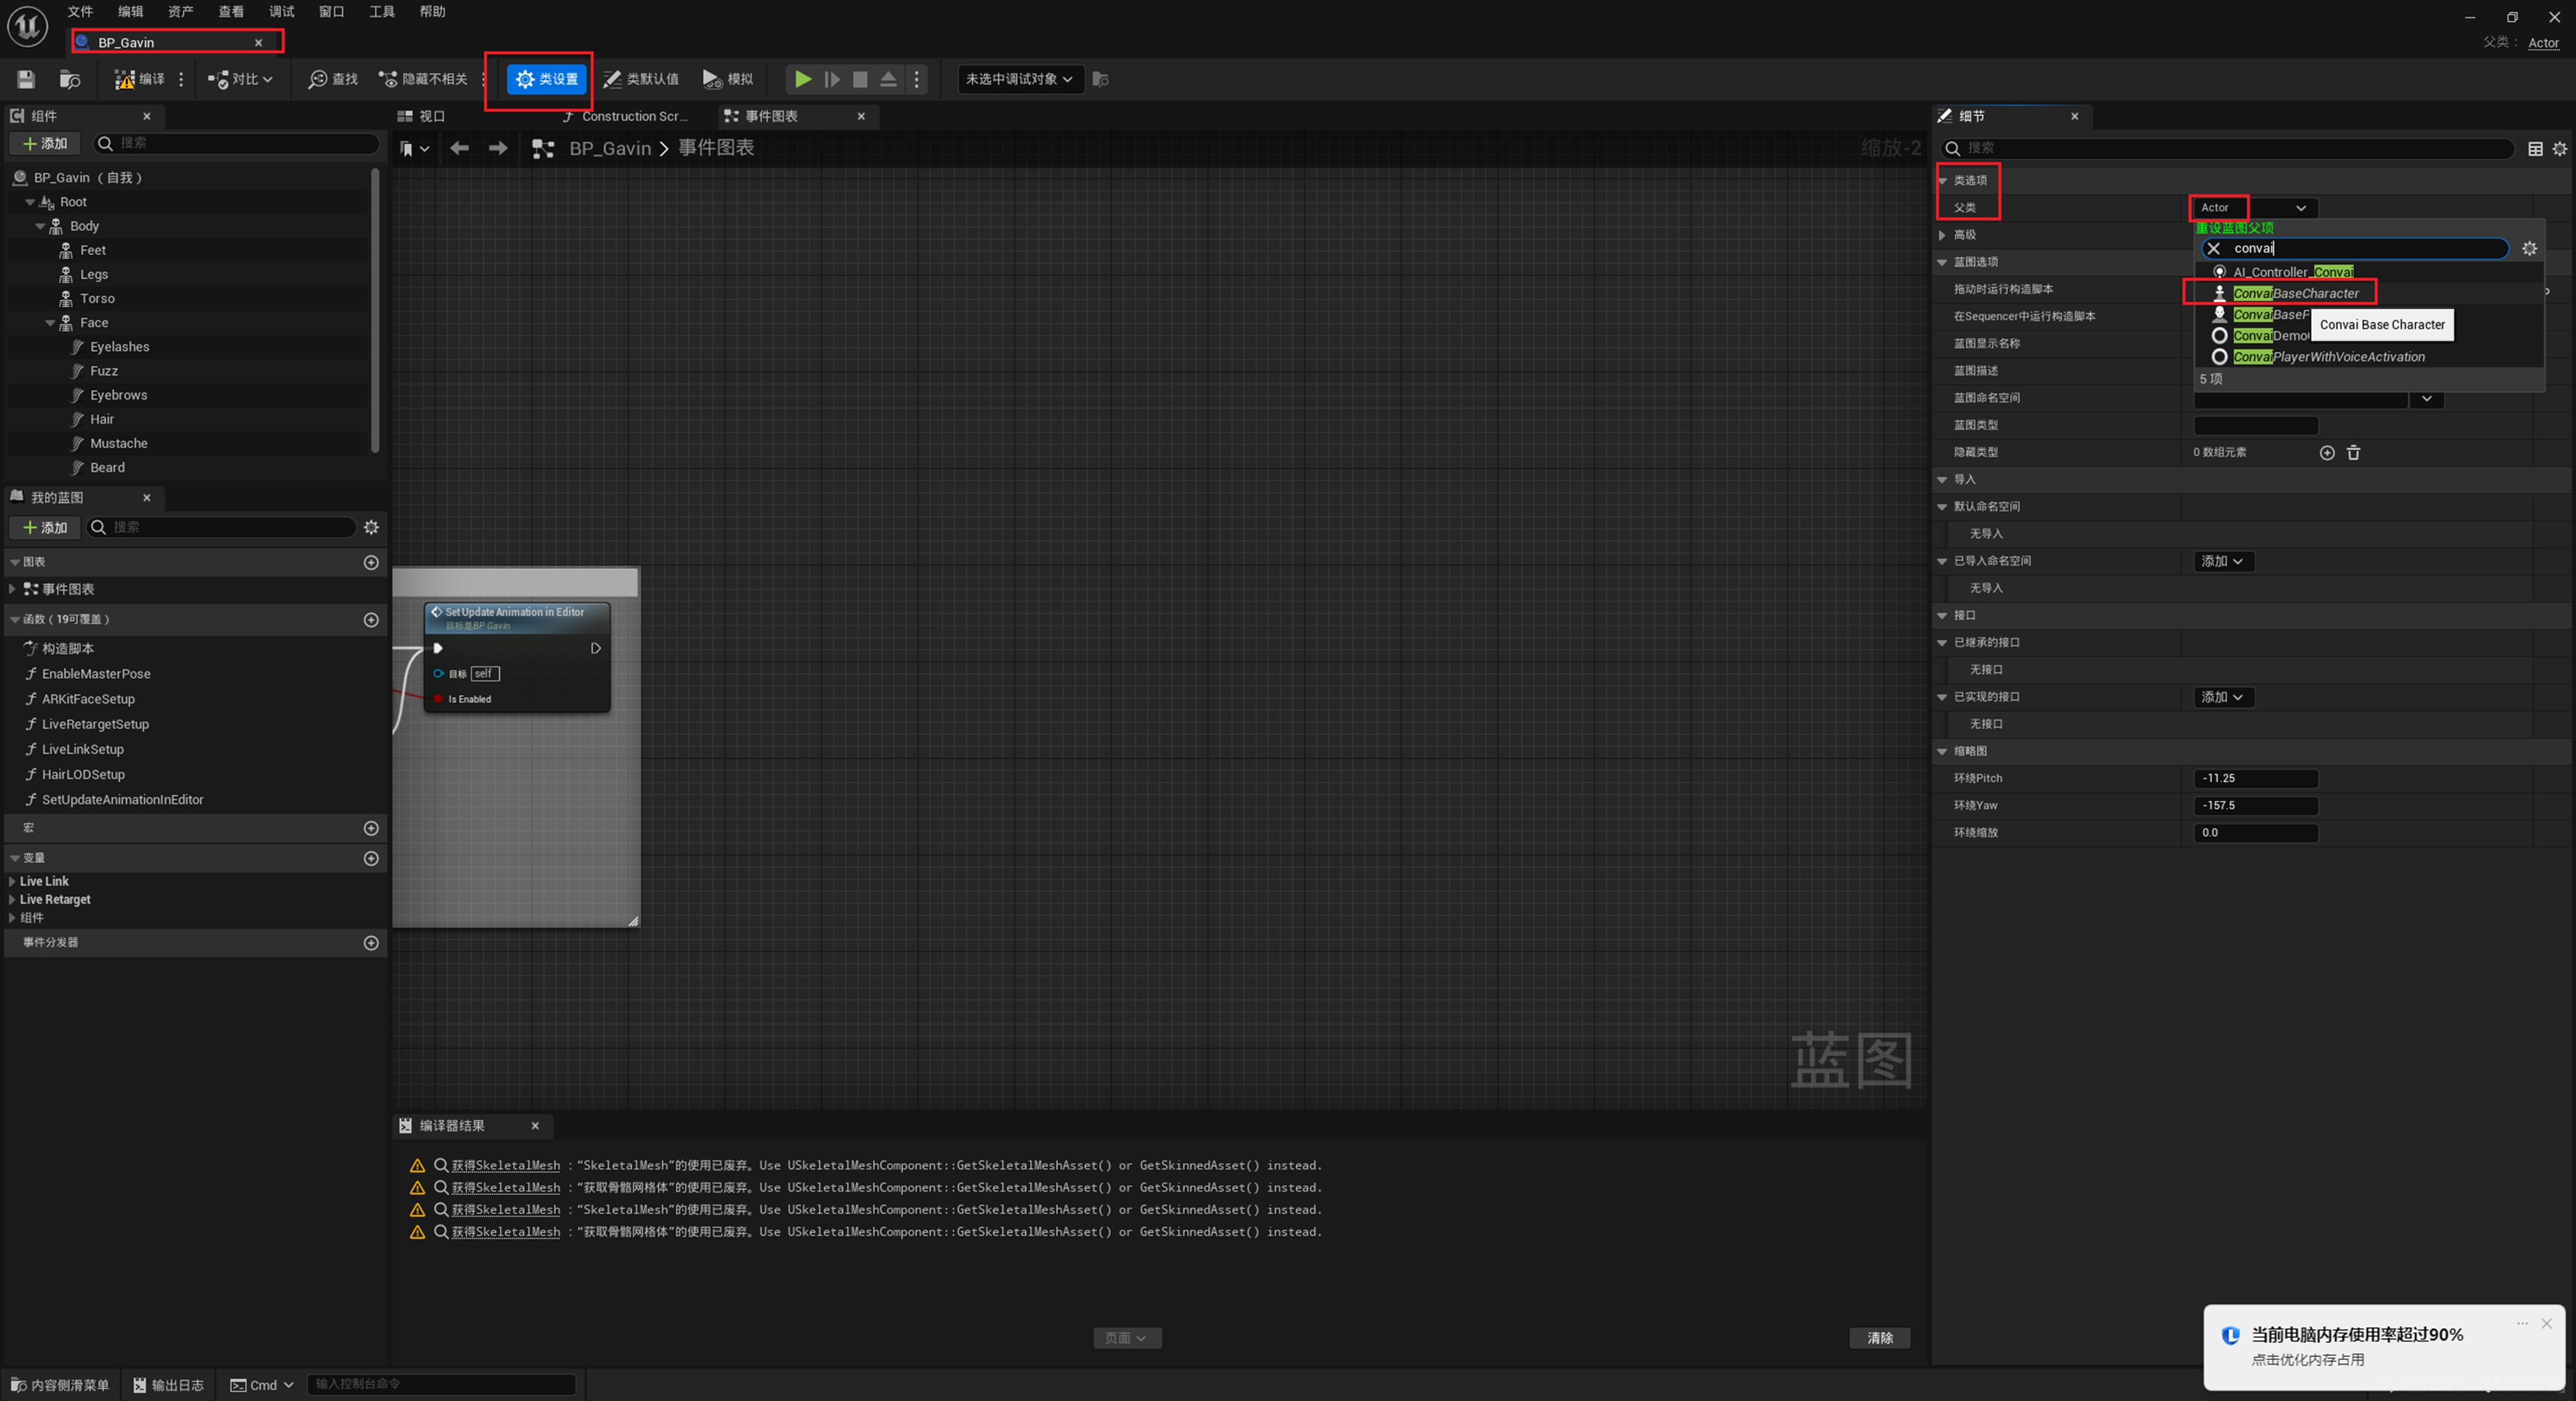This screenshot has height=1401, width=2576.
Task: Start play with green play button
Action: [x=802, y=79]
